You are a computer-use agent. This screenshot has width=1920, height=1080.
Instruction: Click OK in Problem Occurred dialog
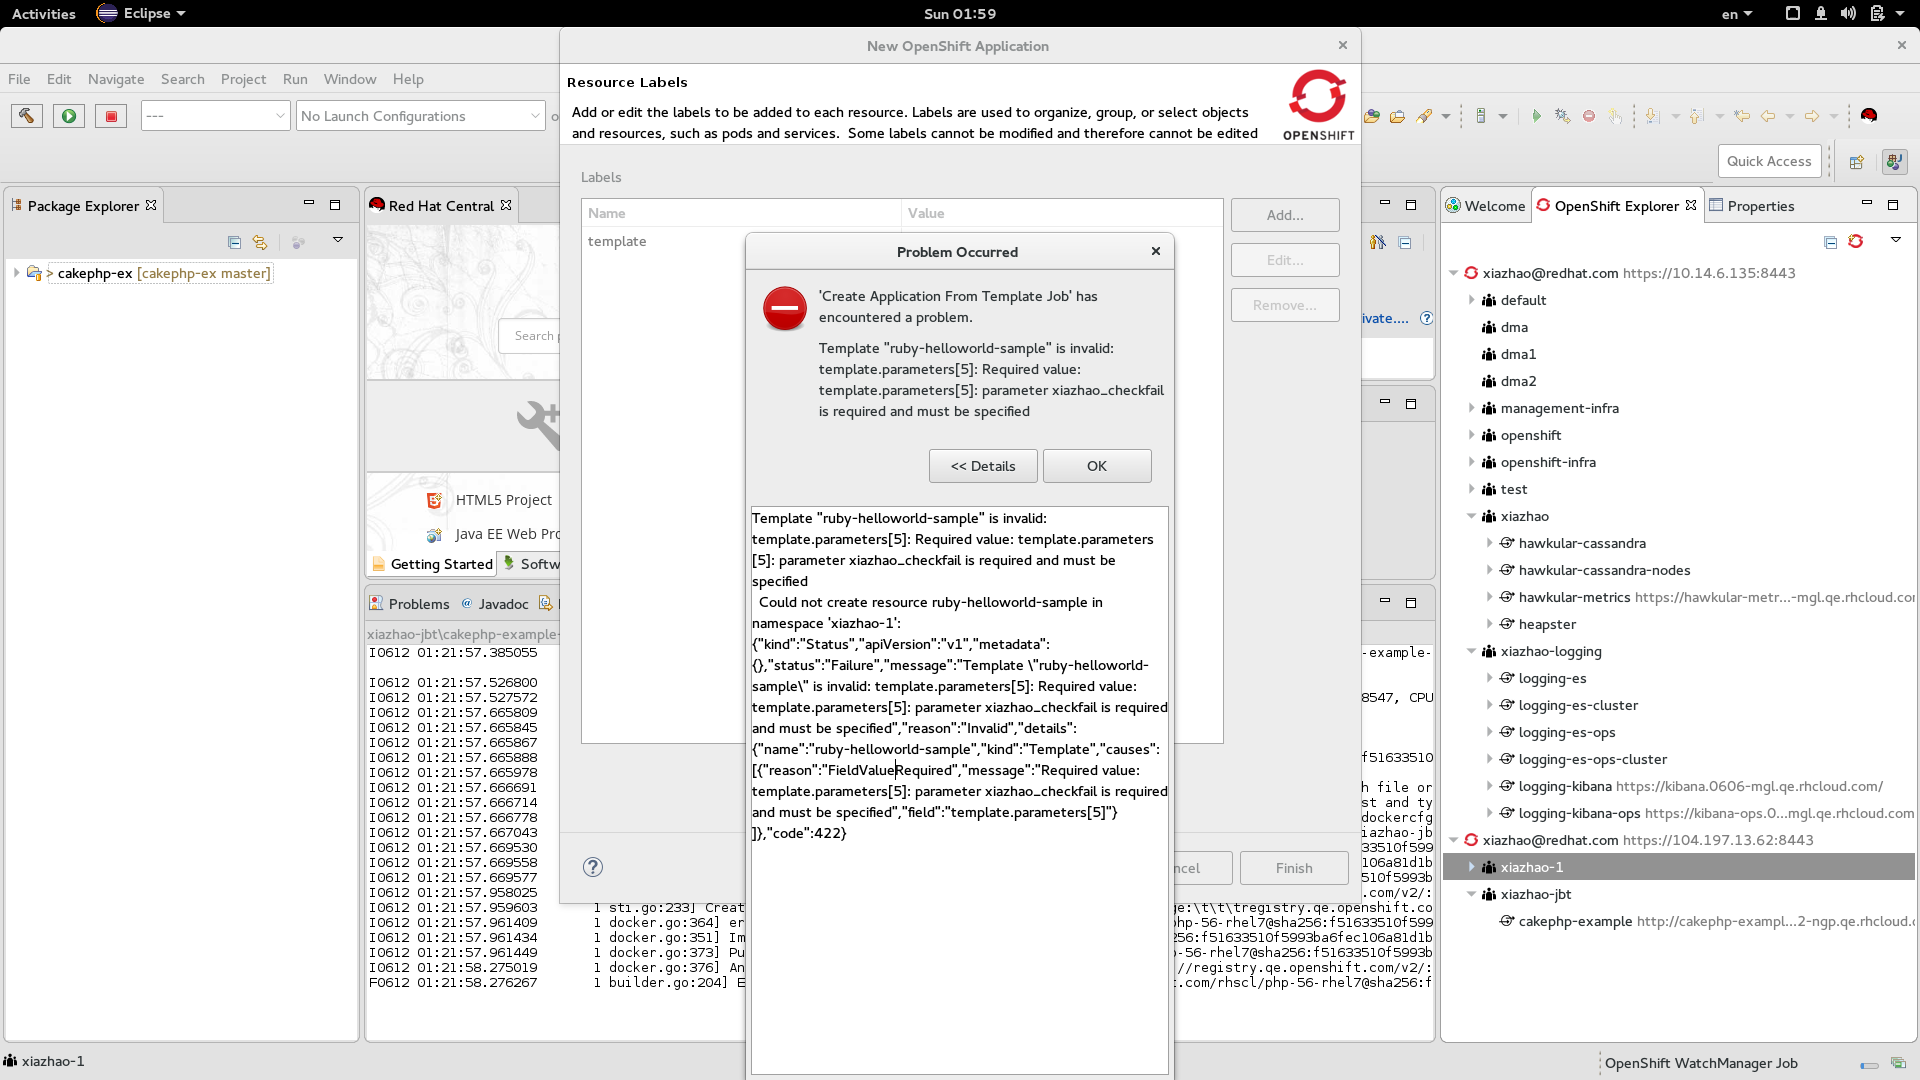point(1096,466)
